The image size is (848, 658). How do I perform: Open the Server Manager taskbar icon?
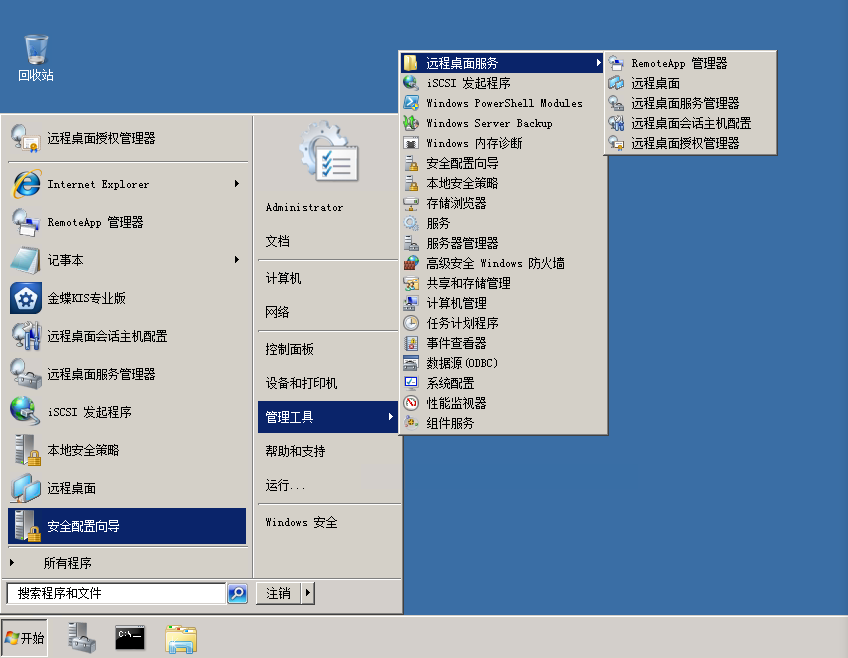point(82,638)
